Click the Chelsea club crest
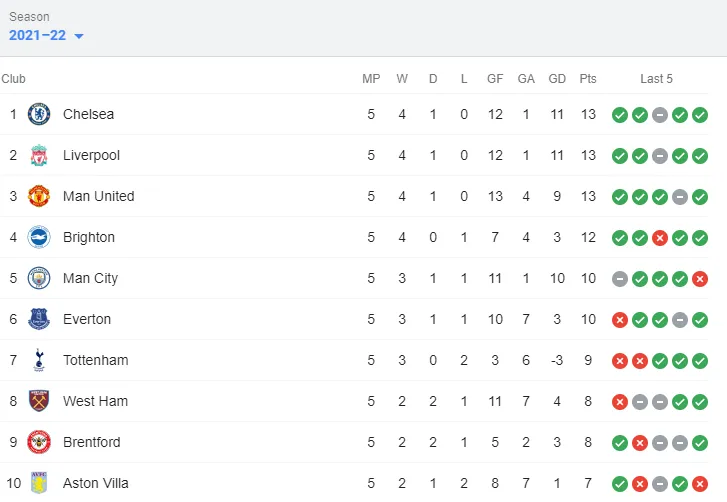This screenshot has width=727, height=502. (x=39, y=114)
